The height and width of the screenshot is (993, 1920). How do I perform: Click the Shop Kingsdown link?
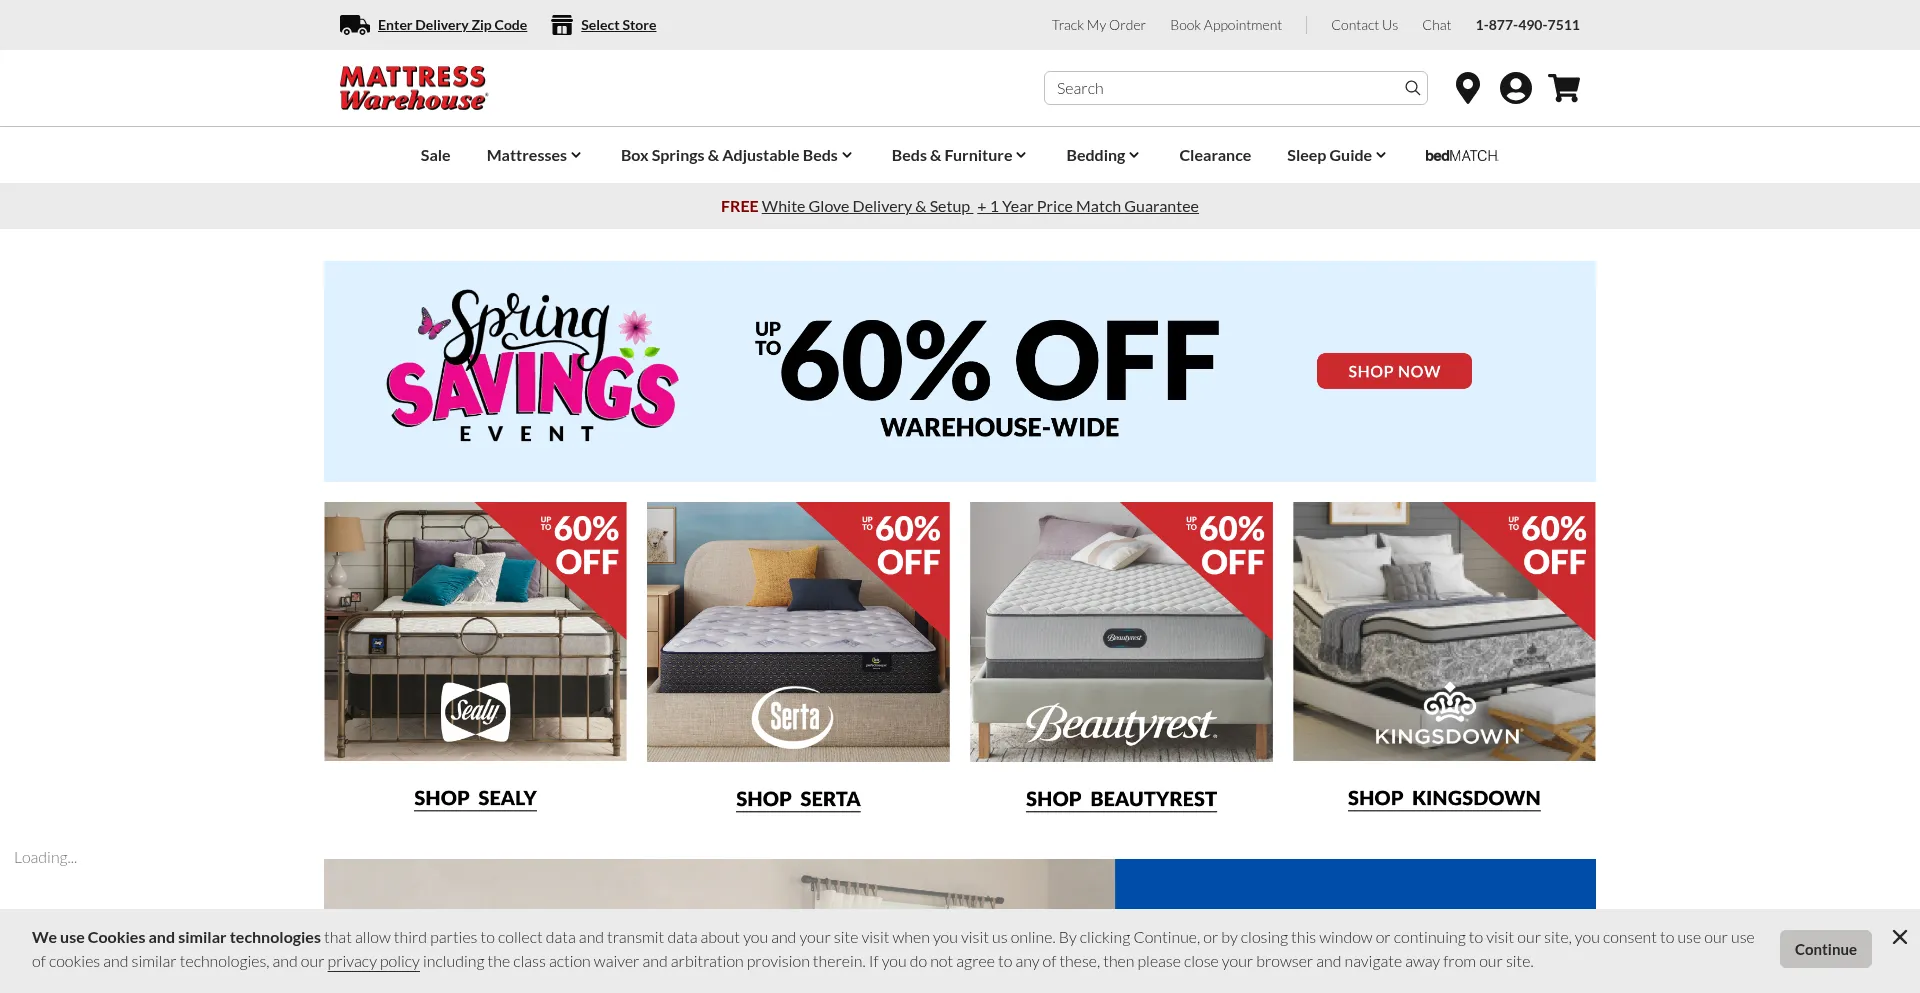tap(1443, 798)
